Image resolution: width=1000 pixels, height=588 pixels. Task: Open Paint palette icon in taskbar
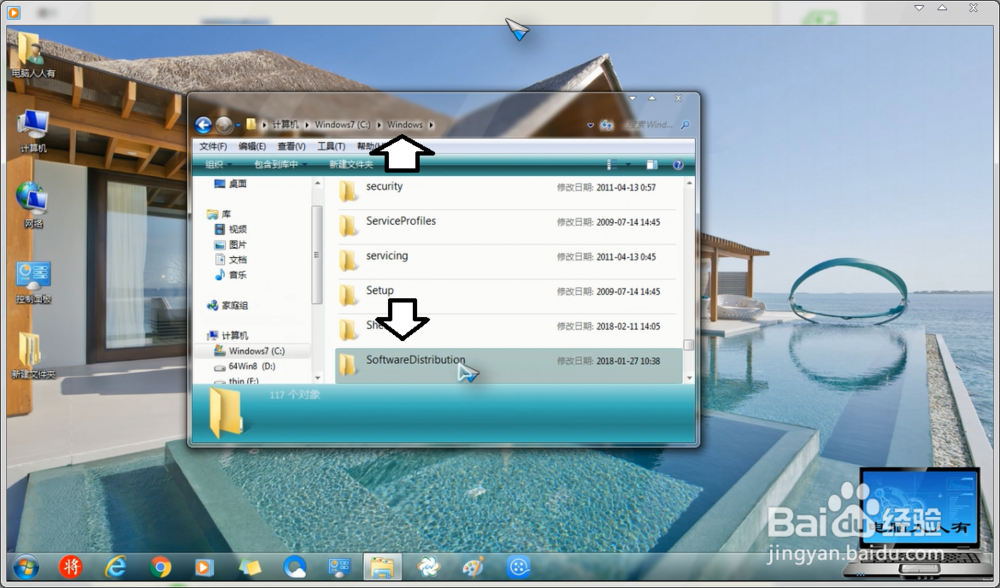(x=473, y=566)
